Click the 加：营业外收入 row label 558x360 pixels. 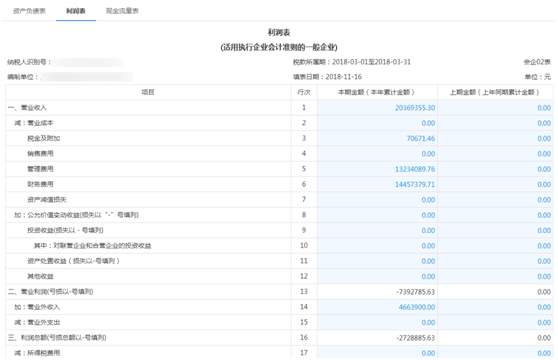(x=37, y=307)
